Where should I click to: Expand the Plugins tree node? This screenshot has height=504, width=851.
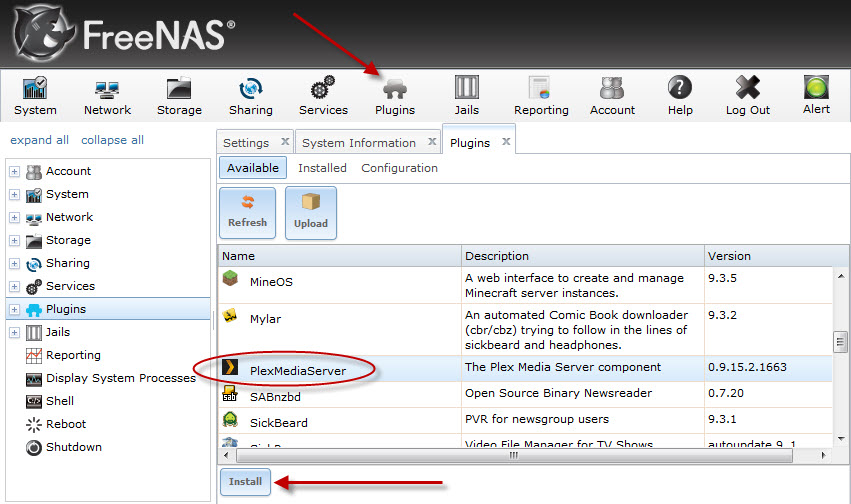[14, 310]
